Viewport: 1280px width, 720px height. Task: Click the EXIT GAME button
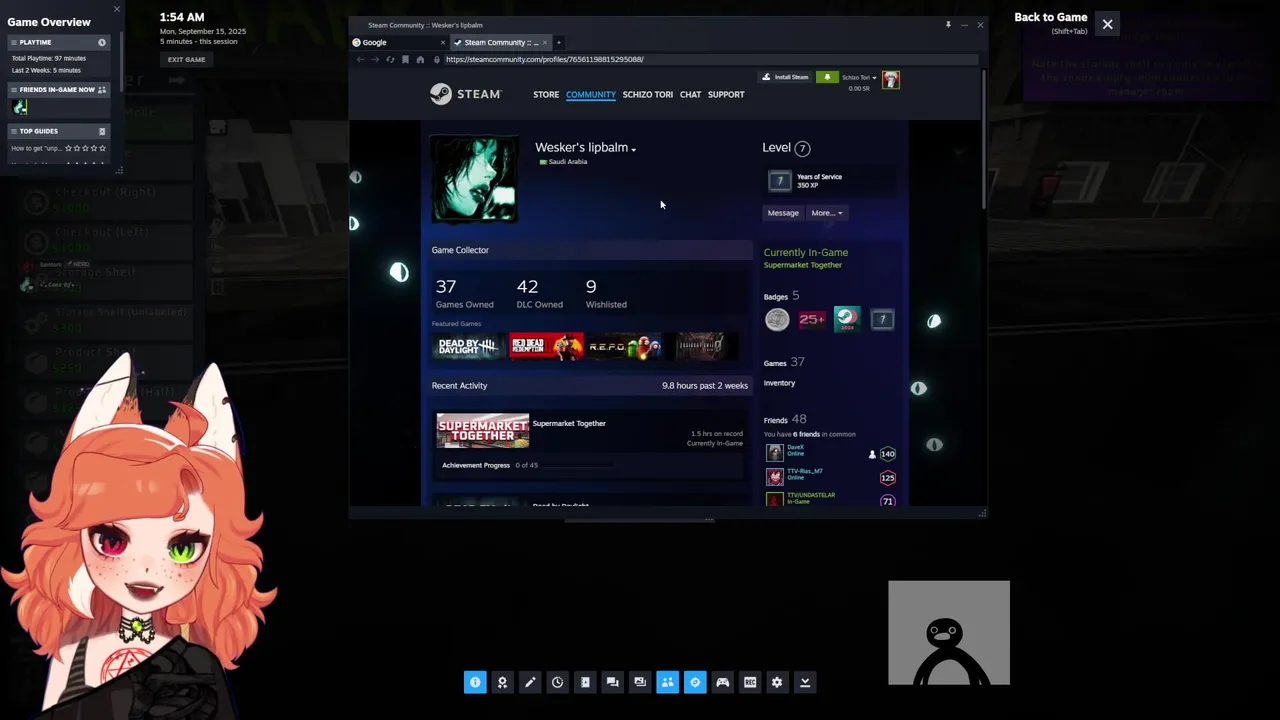click(x=186, y=60)
